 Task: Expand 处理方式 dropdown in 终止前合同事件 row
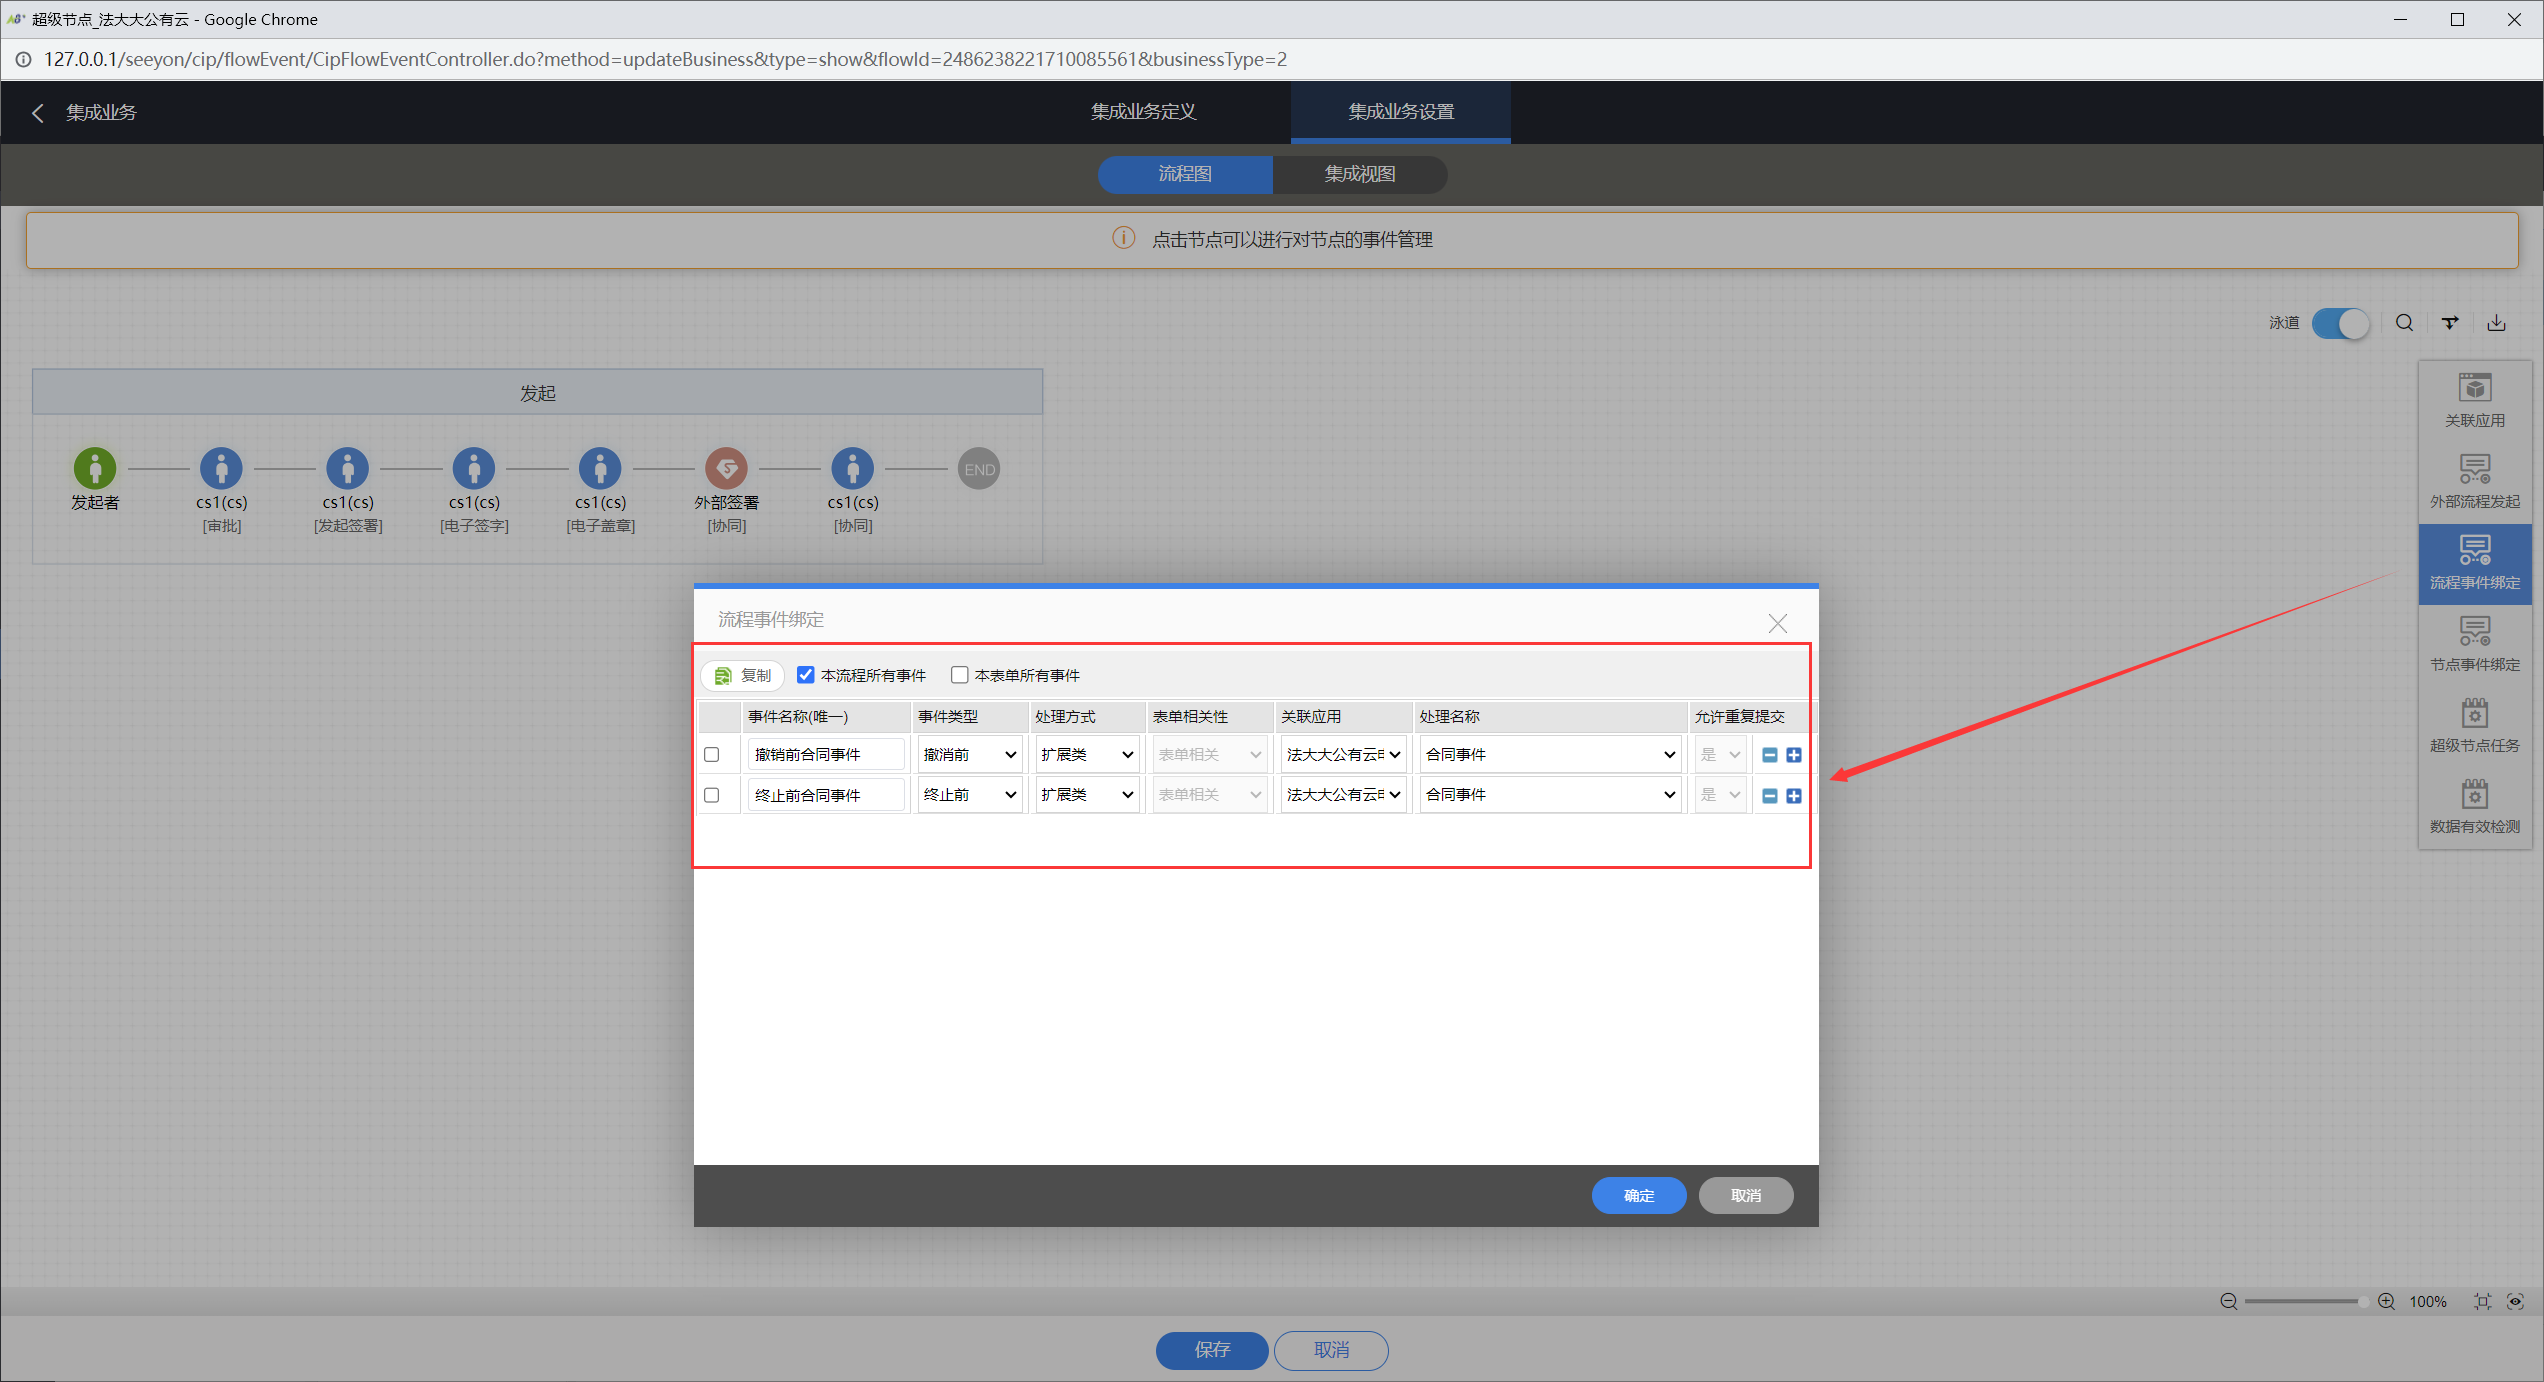click(1086, 795)
